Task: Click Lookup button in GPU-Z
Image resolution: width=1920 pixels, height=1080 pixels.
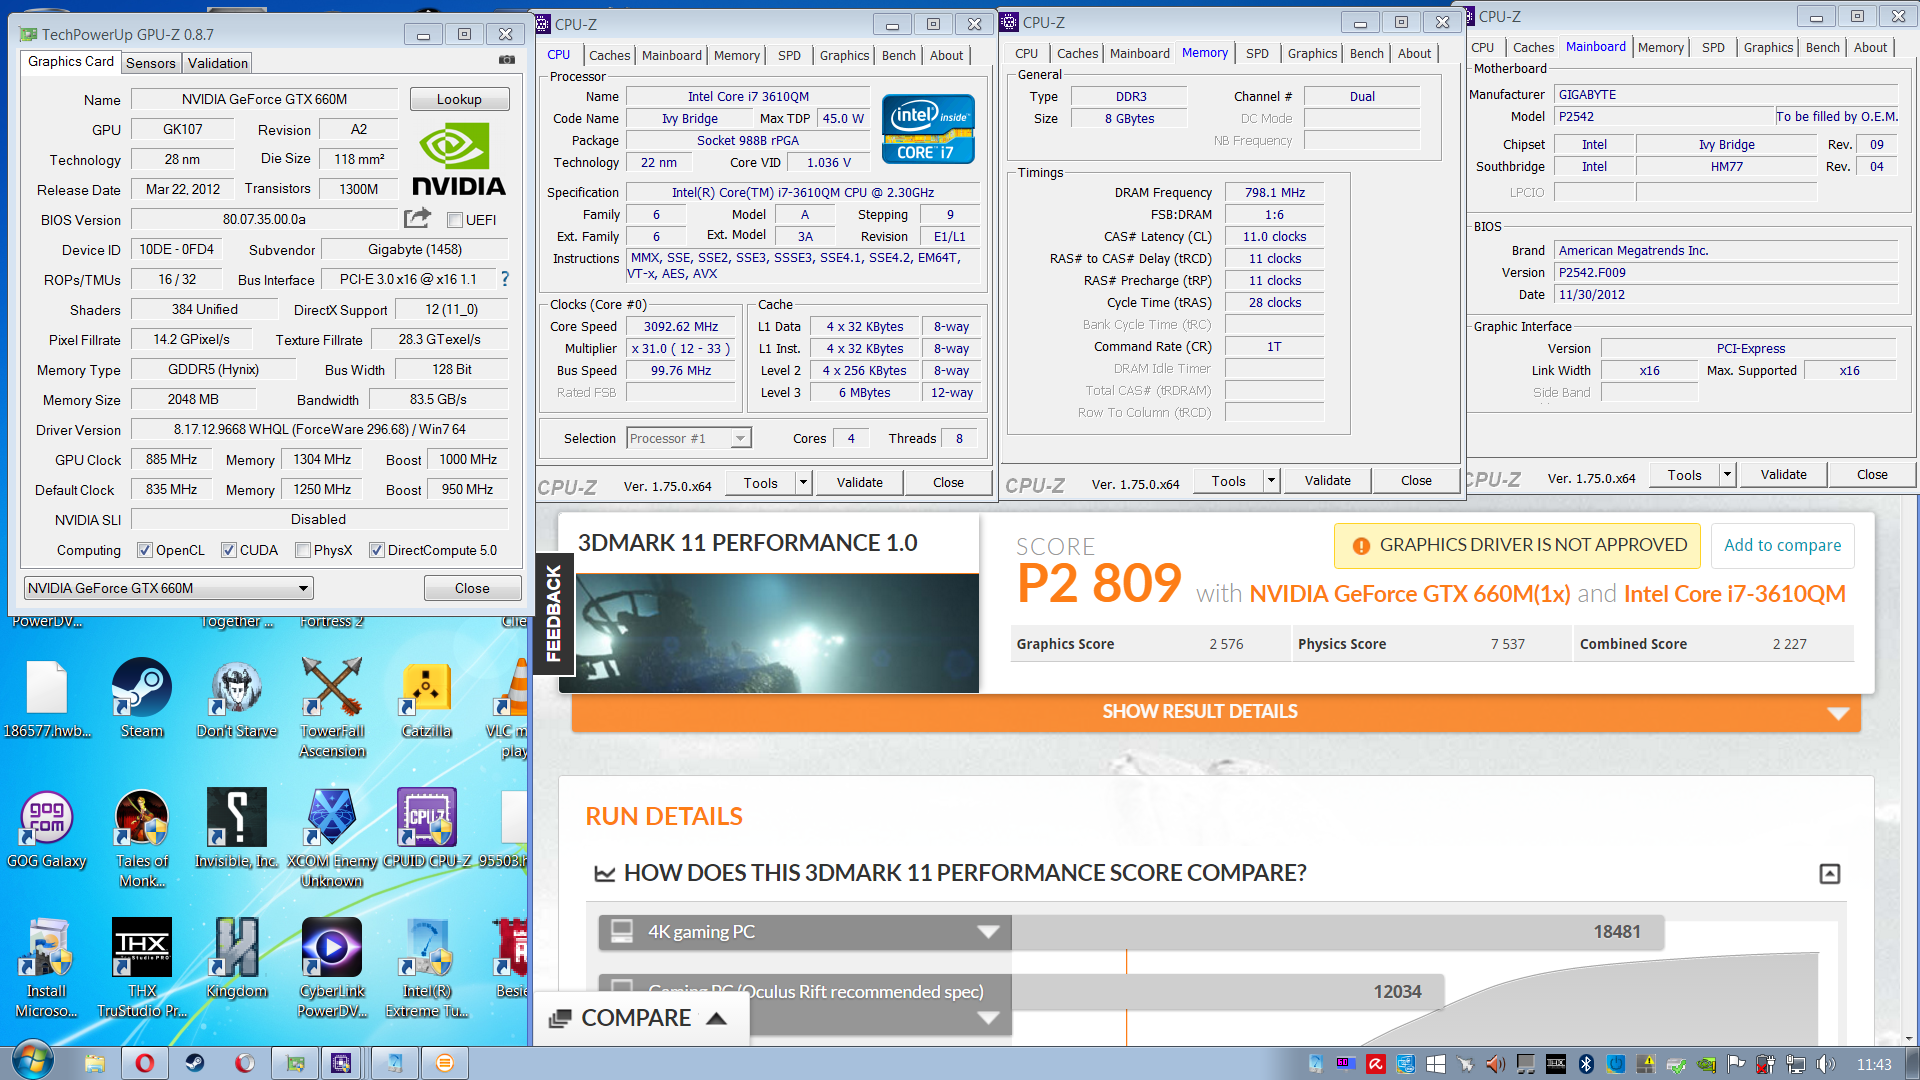Action: 460,99
